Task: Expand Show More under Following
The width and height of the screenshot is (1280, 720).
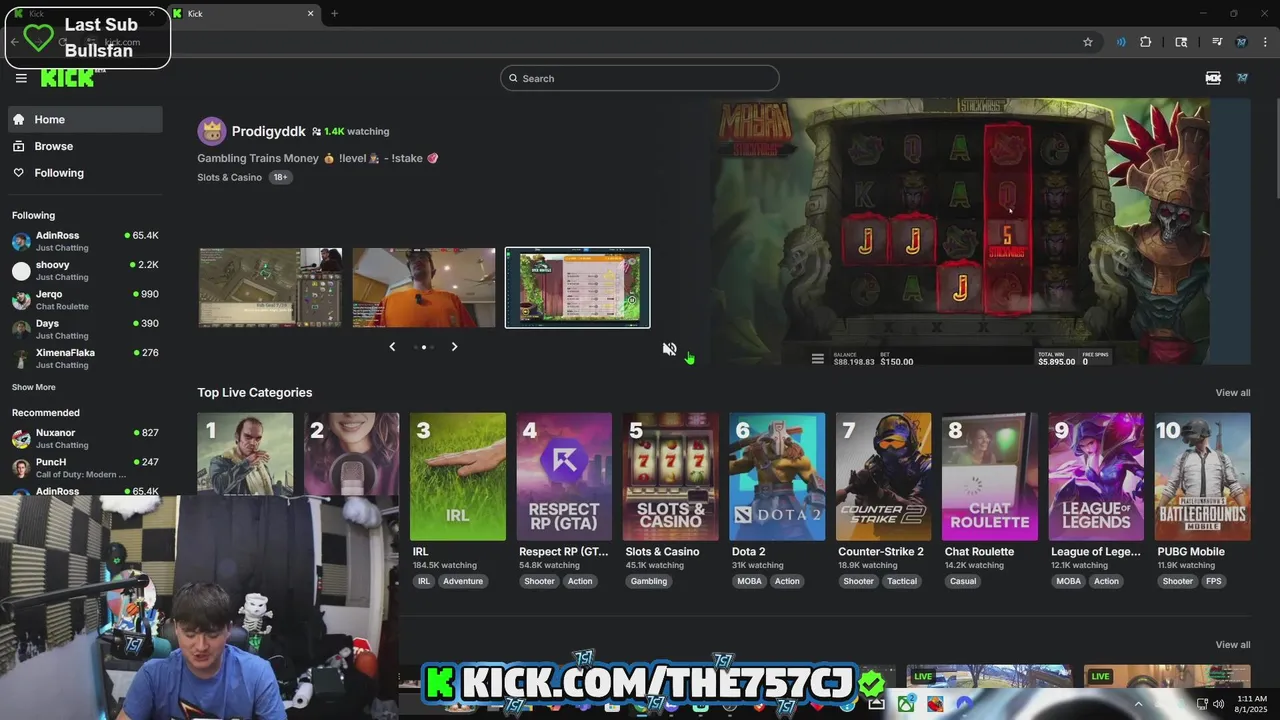Action: [x=34, y=387]
